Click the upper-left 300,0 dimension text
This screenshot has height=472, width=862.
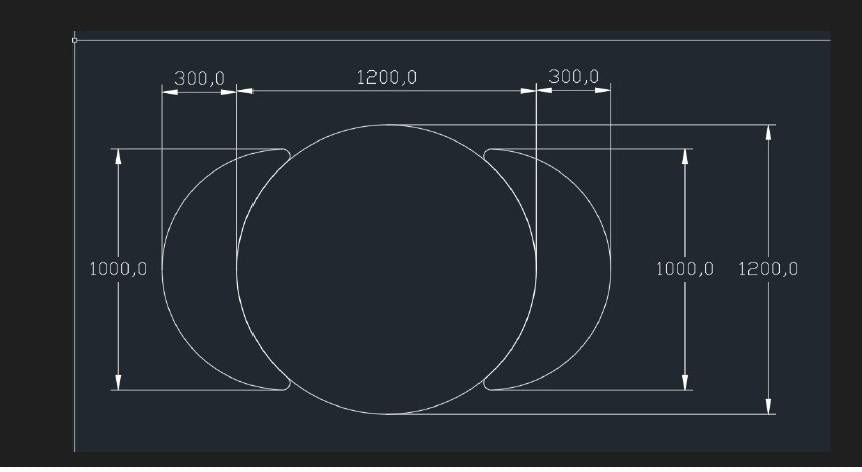[x=199, y=79]
